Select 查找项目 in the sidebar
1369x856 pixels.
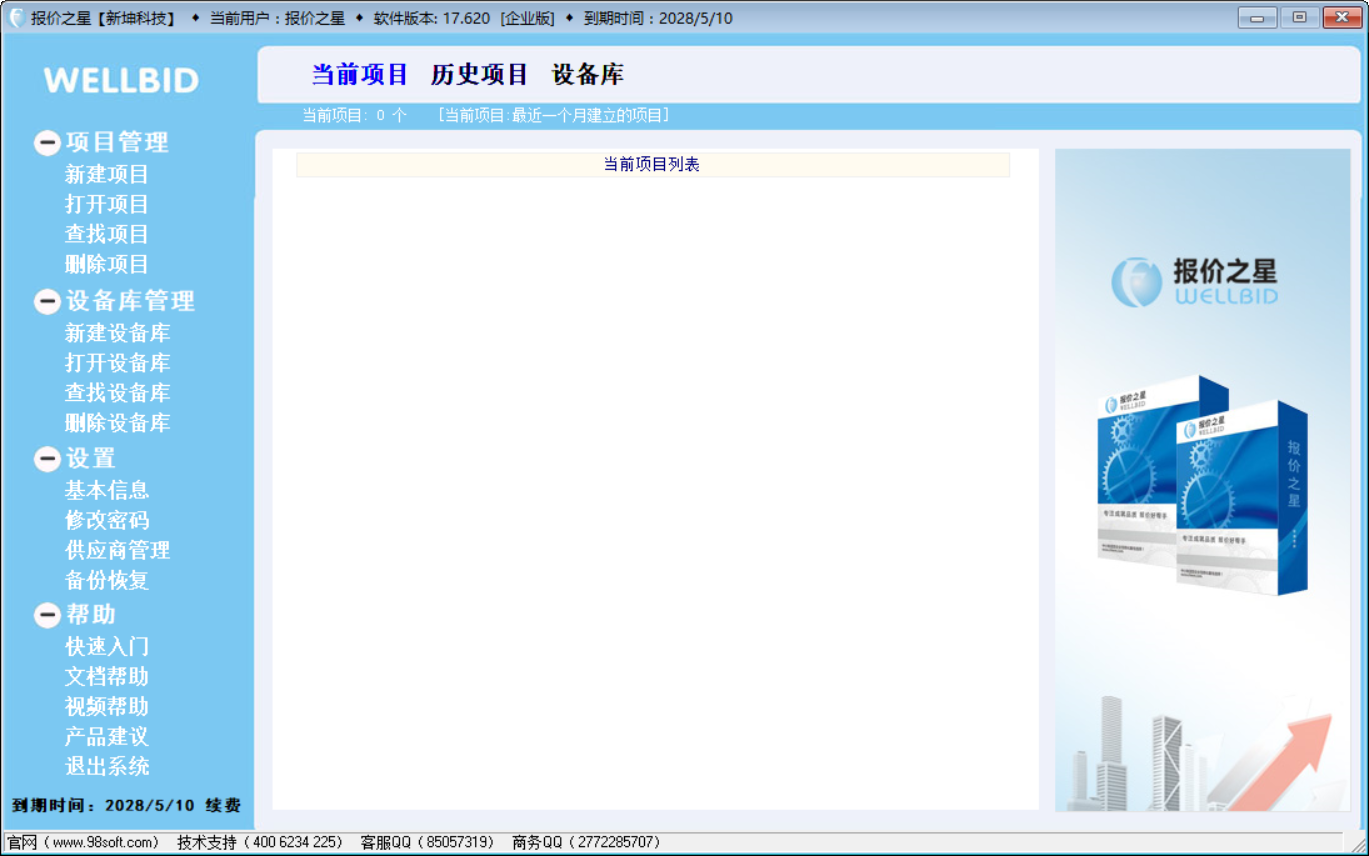pyautogui.click(x=107, y=234)
